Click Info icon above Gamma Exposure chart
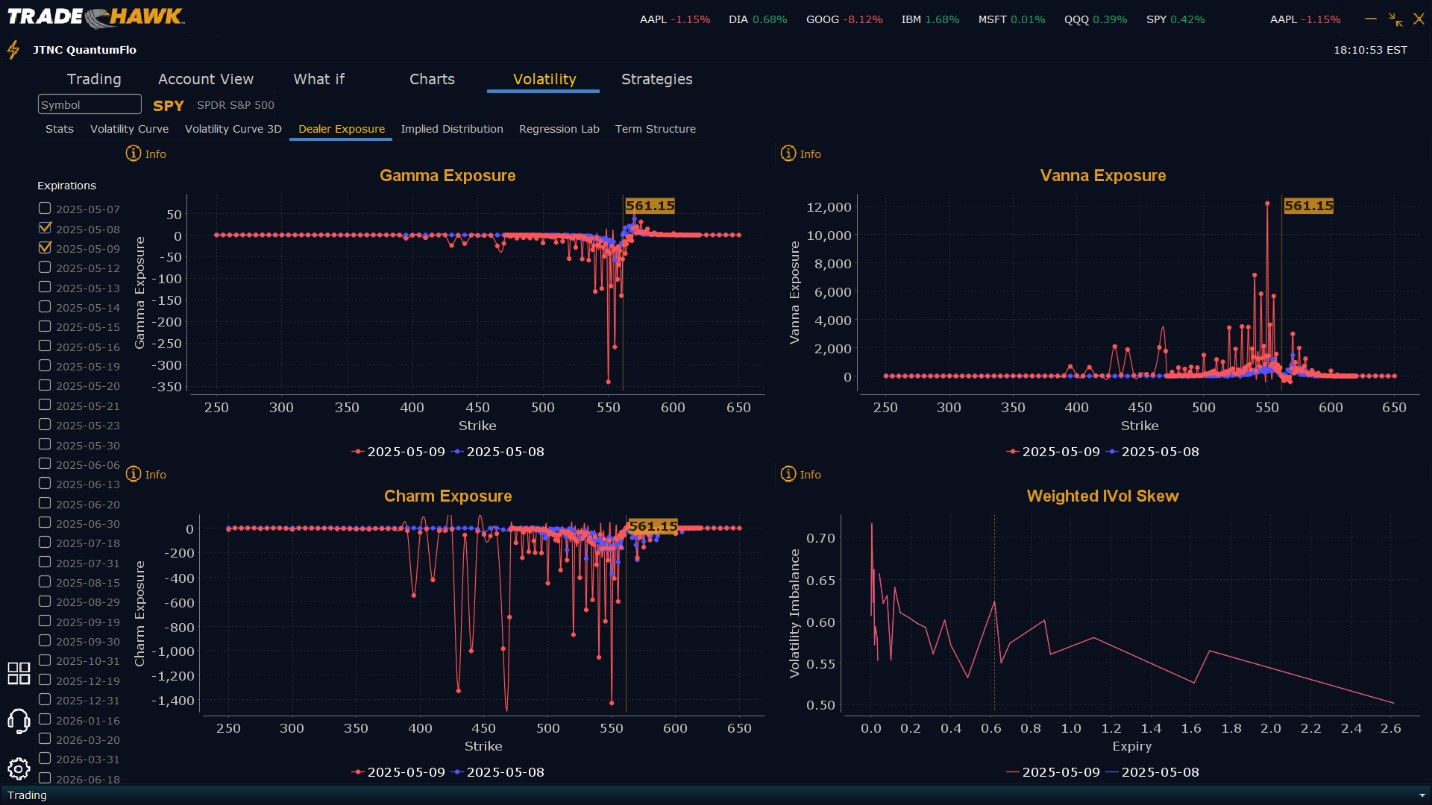 click(x=132, y=154)
